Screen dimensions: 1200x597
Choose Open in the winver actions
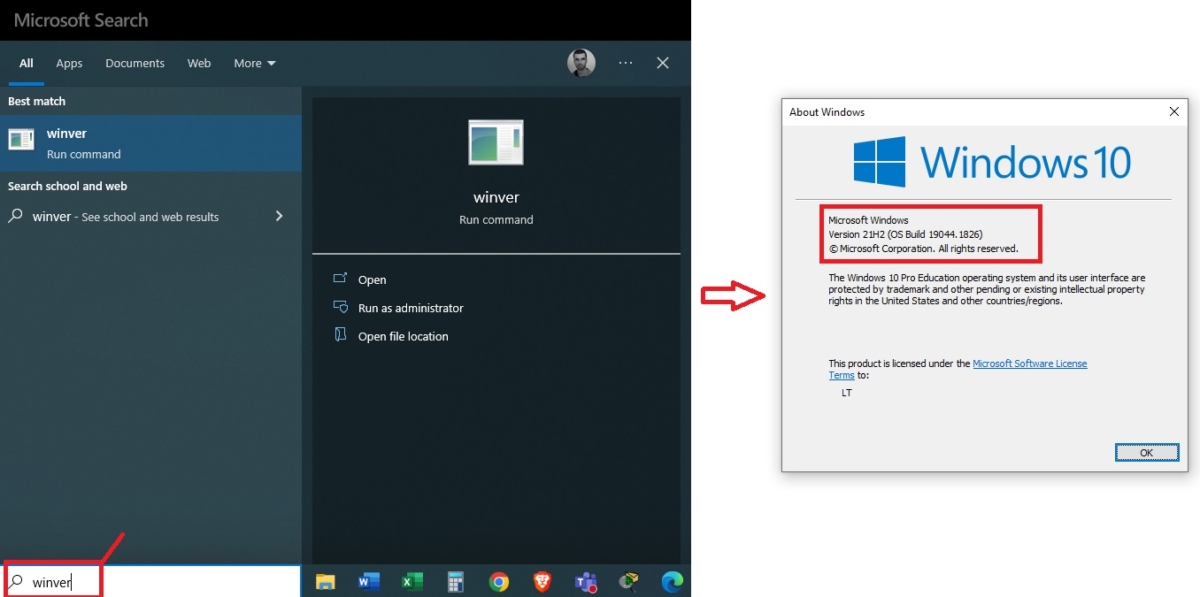pos(372,280)
